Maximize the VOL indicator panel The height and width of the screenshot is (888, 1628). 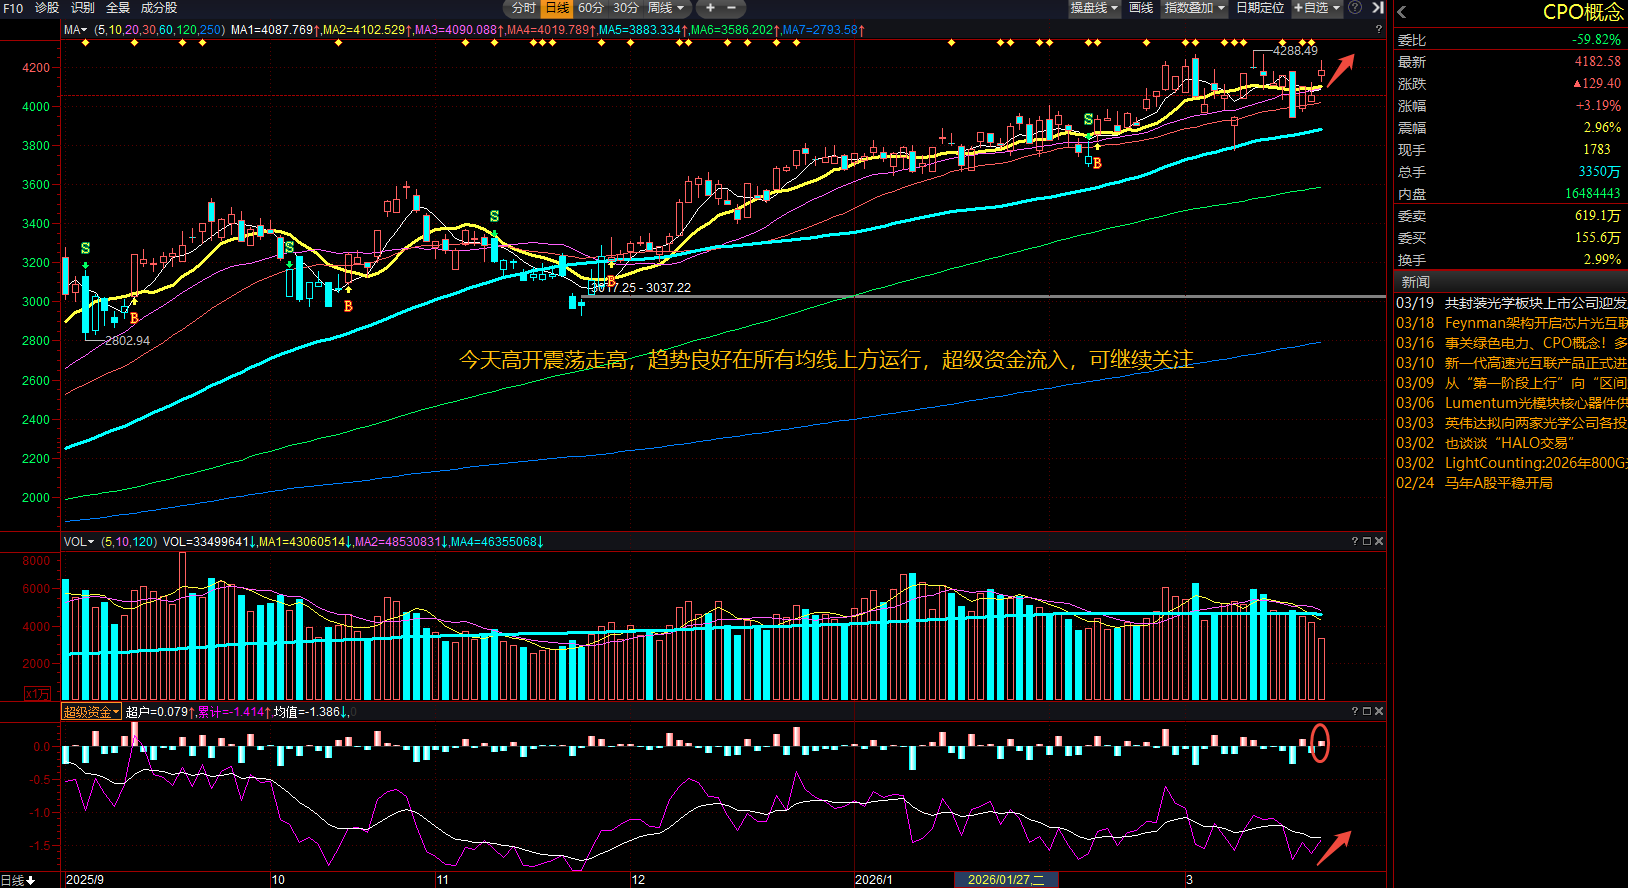click(x=1367, y=541)
